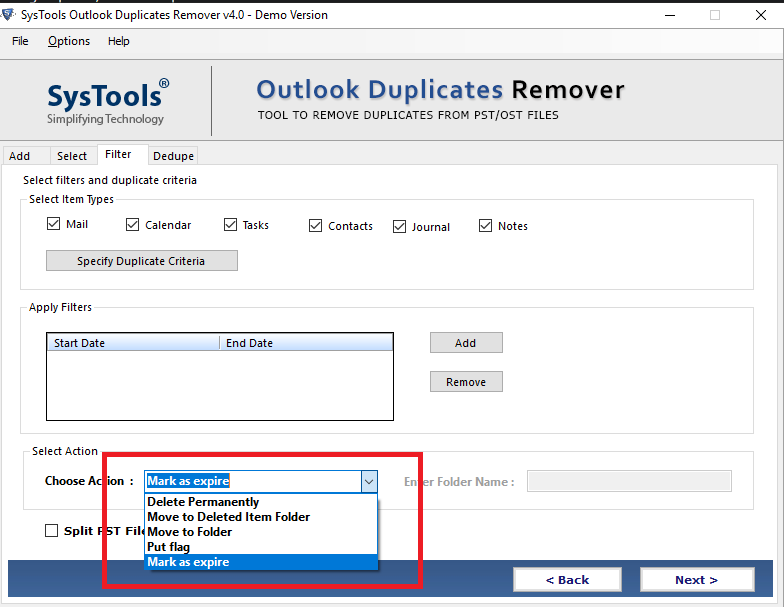Switch to the Dedupe tab
784x607 pixels.
[174, 156]
